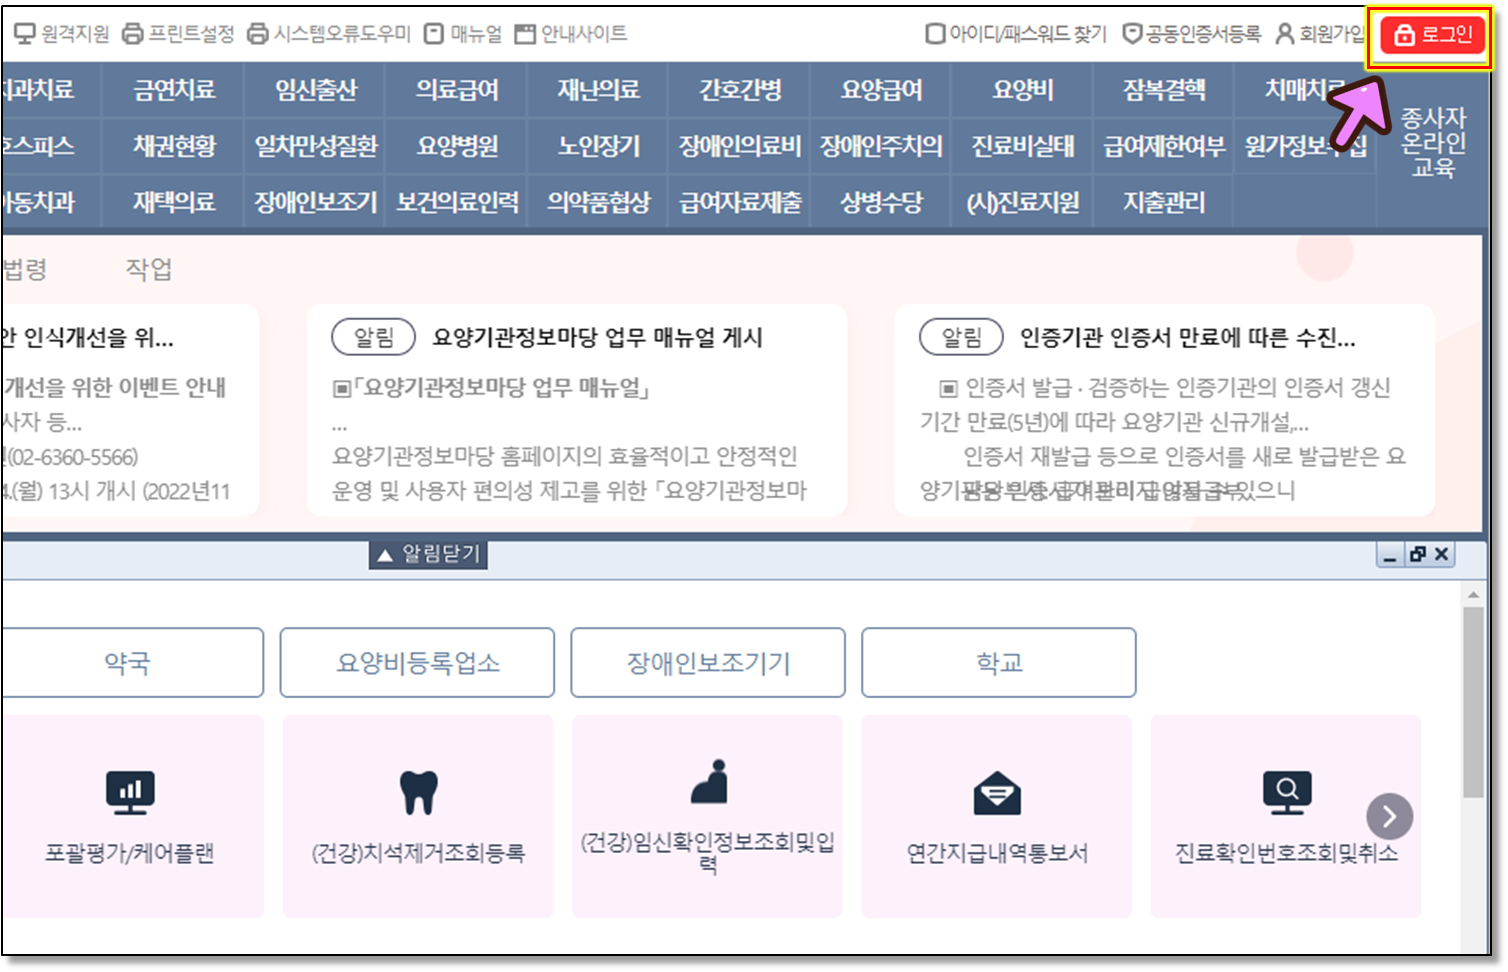
Task: Open the 매뉴얼 manual icon
Action: pos(434,34)
